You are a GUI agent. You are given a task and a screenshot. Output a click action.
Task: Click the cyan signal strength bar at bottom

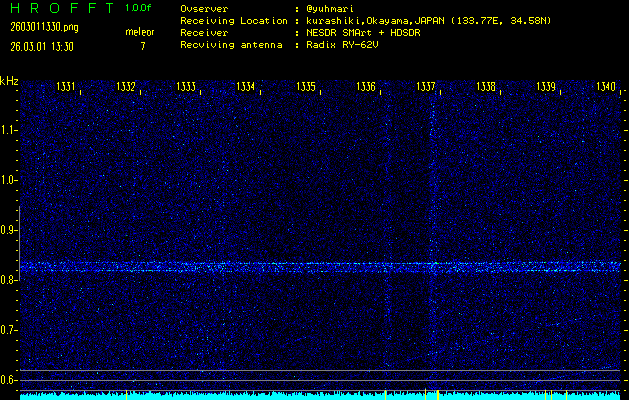click(x=320, y=396)
